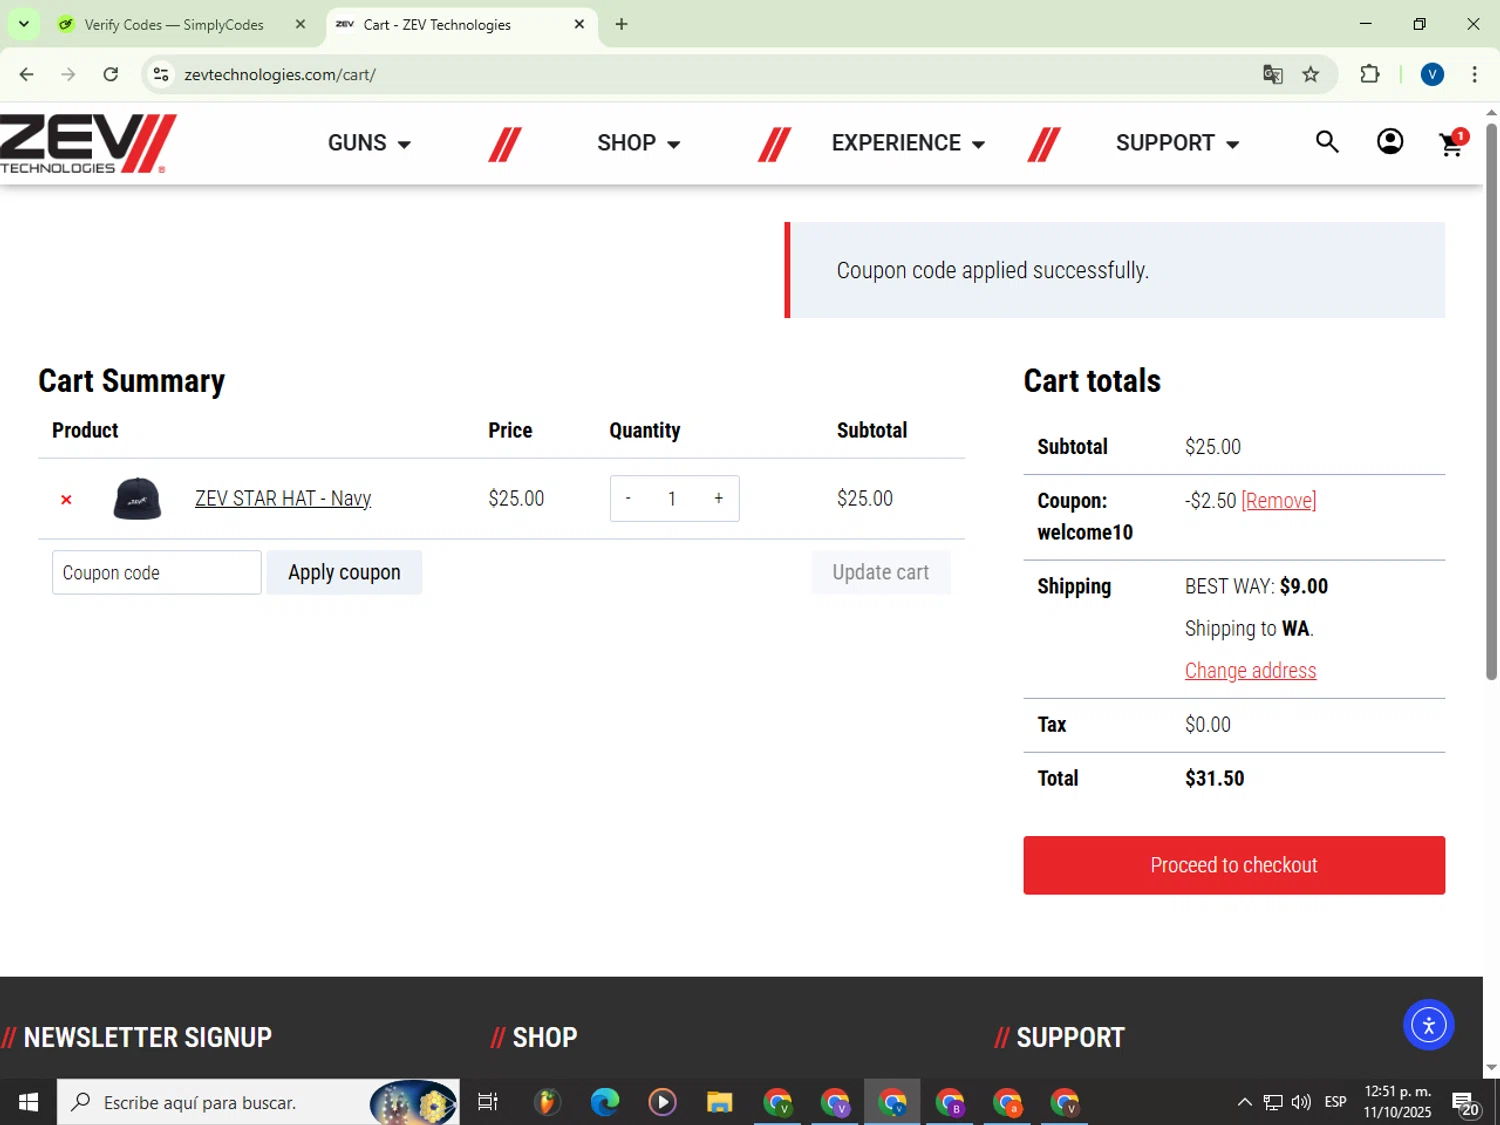Click the Coupon code applied successfully message
Screen dimensions: 1500x1125
(992, 271)
